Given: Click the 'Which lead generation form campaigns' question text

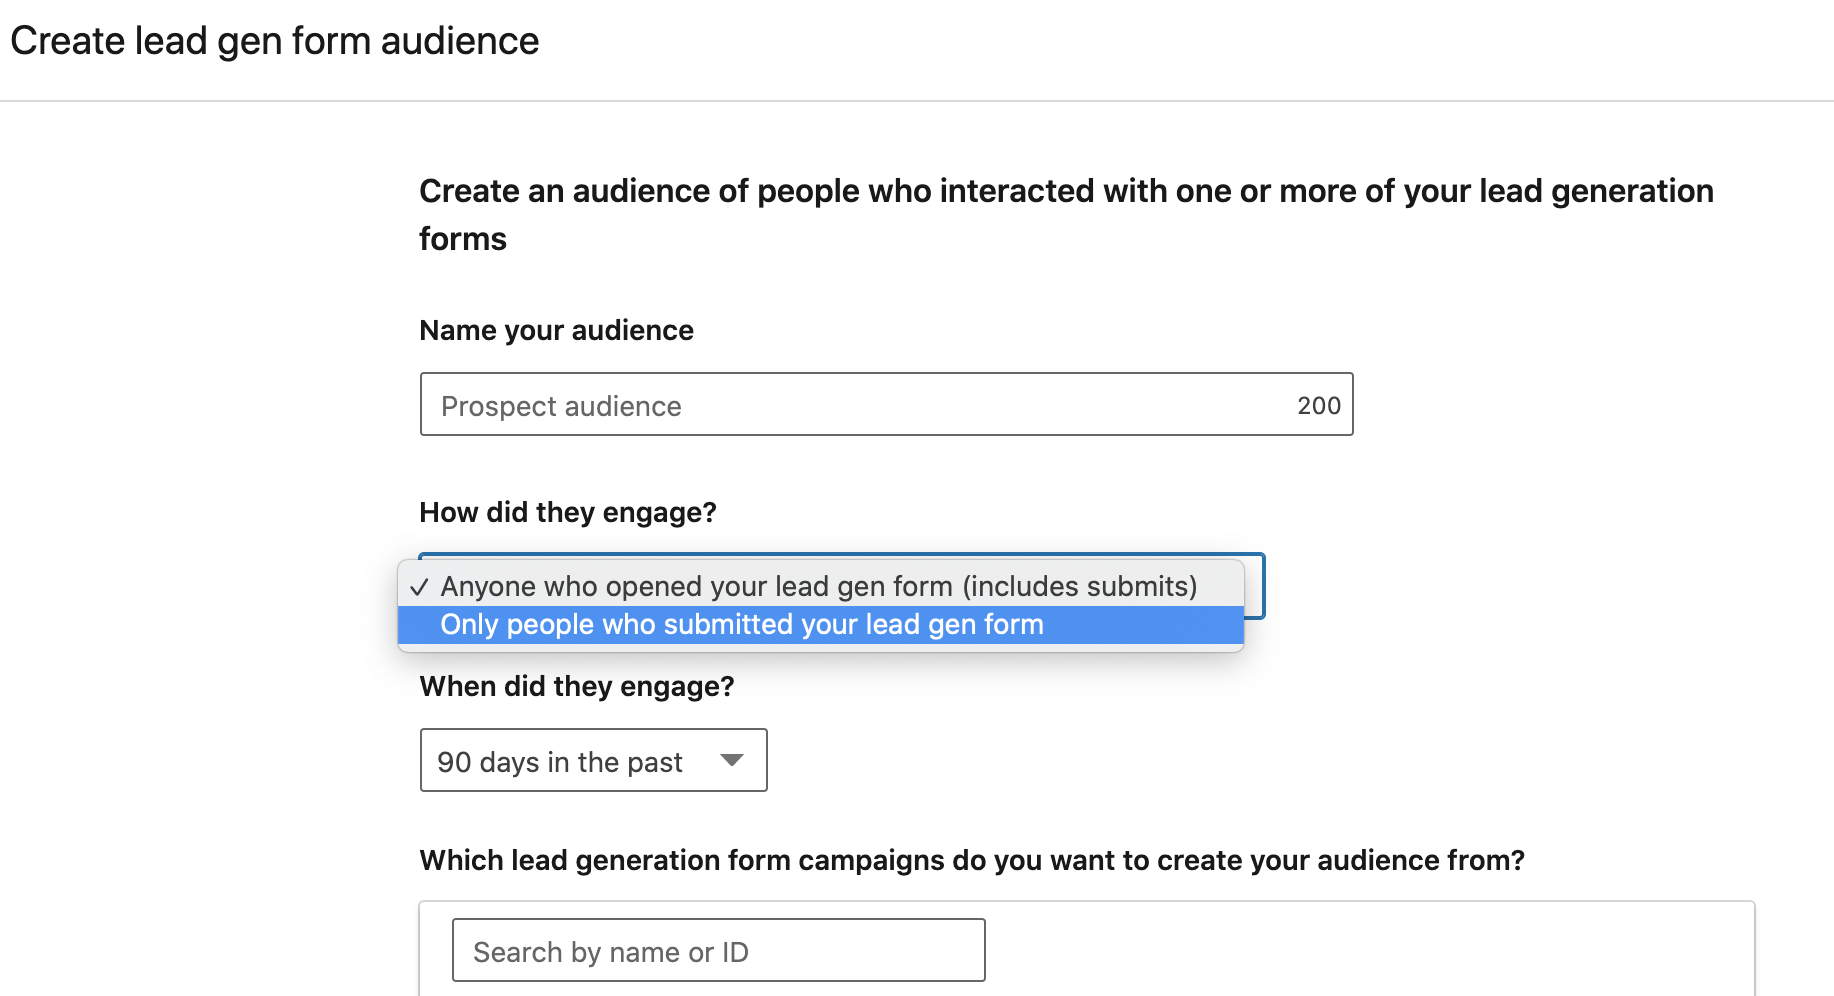Looking at the screenshot, I should pyautogui.click(x=972, y=860).
